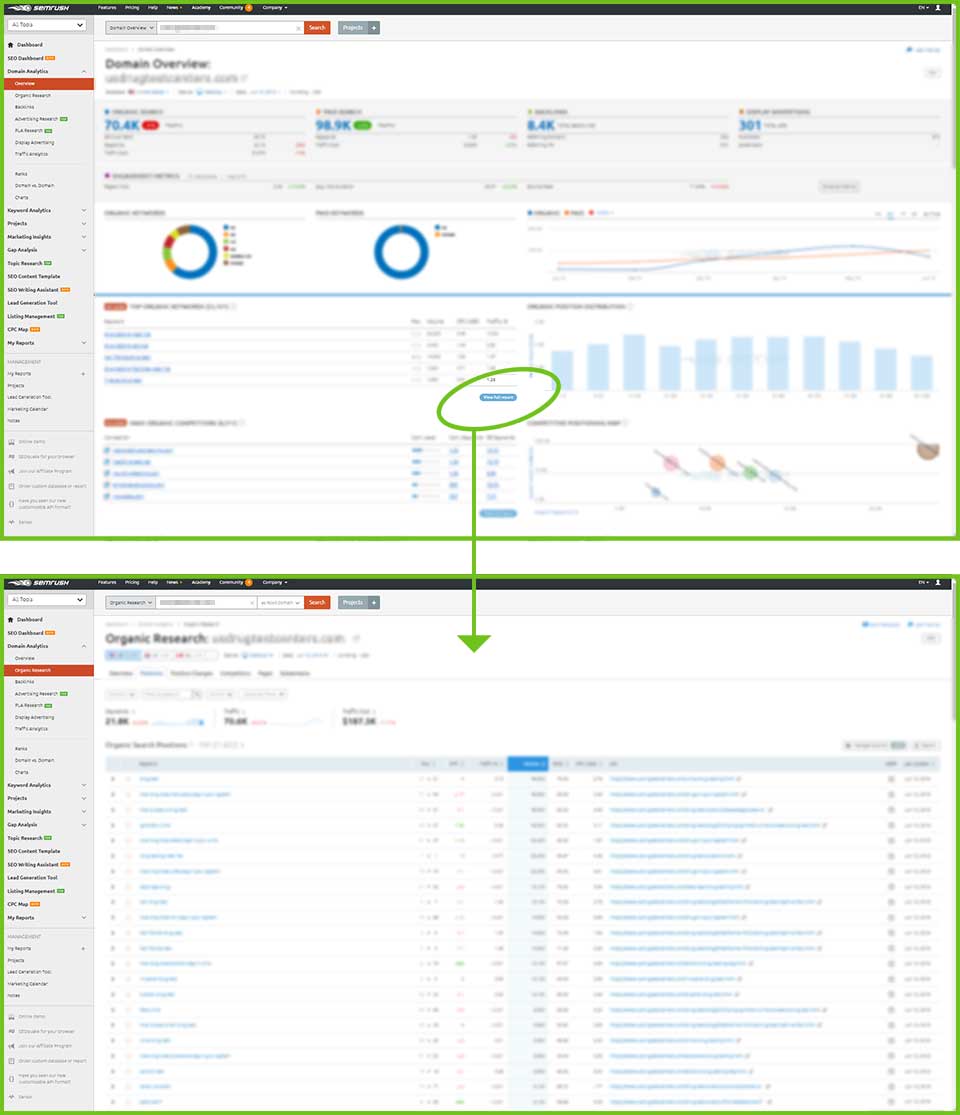The height and width of the screenshot is (1115, 960).
Task: Expand Keyword Analytics in Domain Overview sidebar
Action: pos(84,210)
